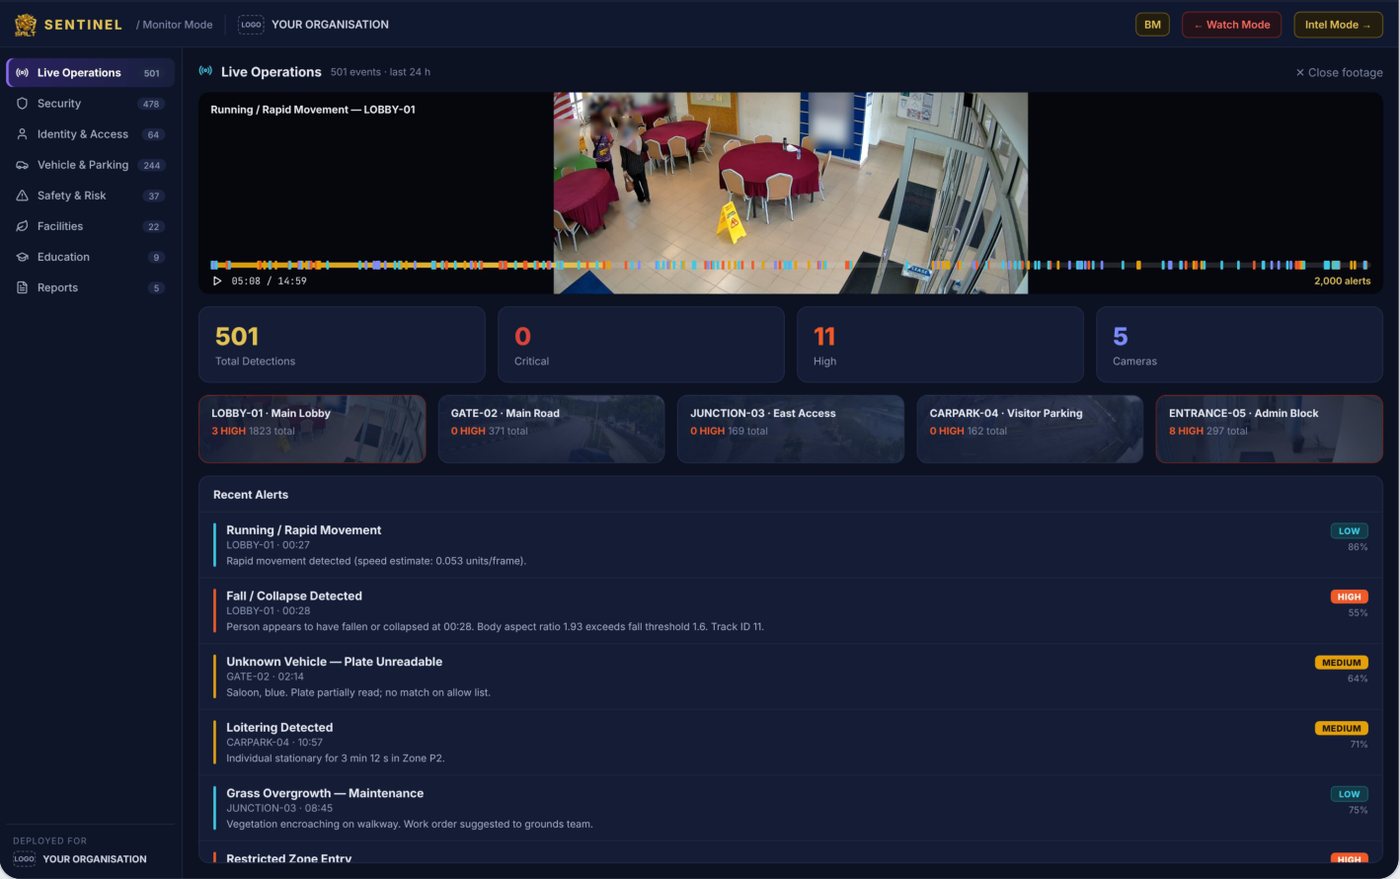Click the Monitor Mode label in header
Screen dimensions: 1400x879
[174, 24]
